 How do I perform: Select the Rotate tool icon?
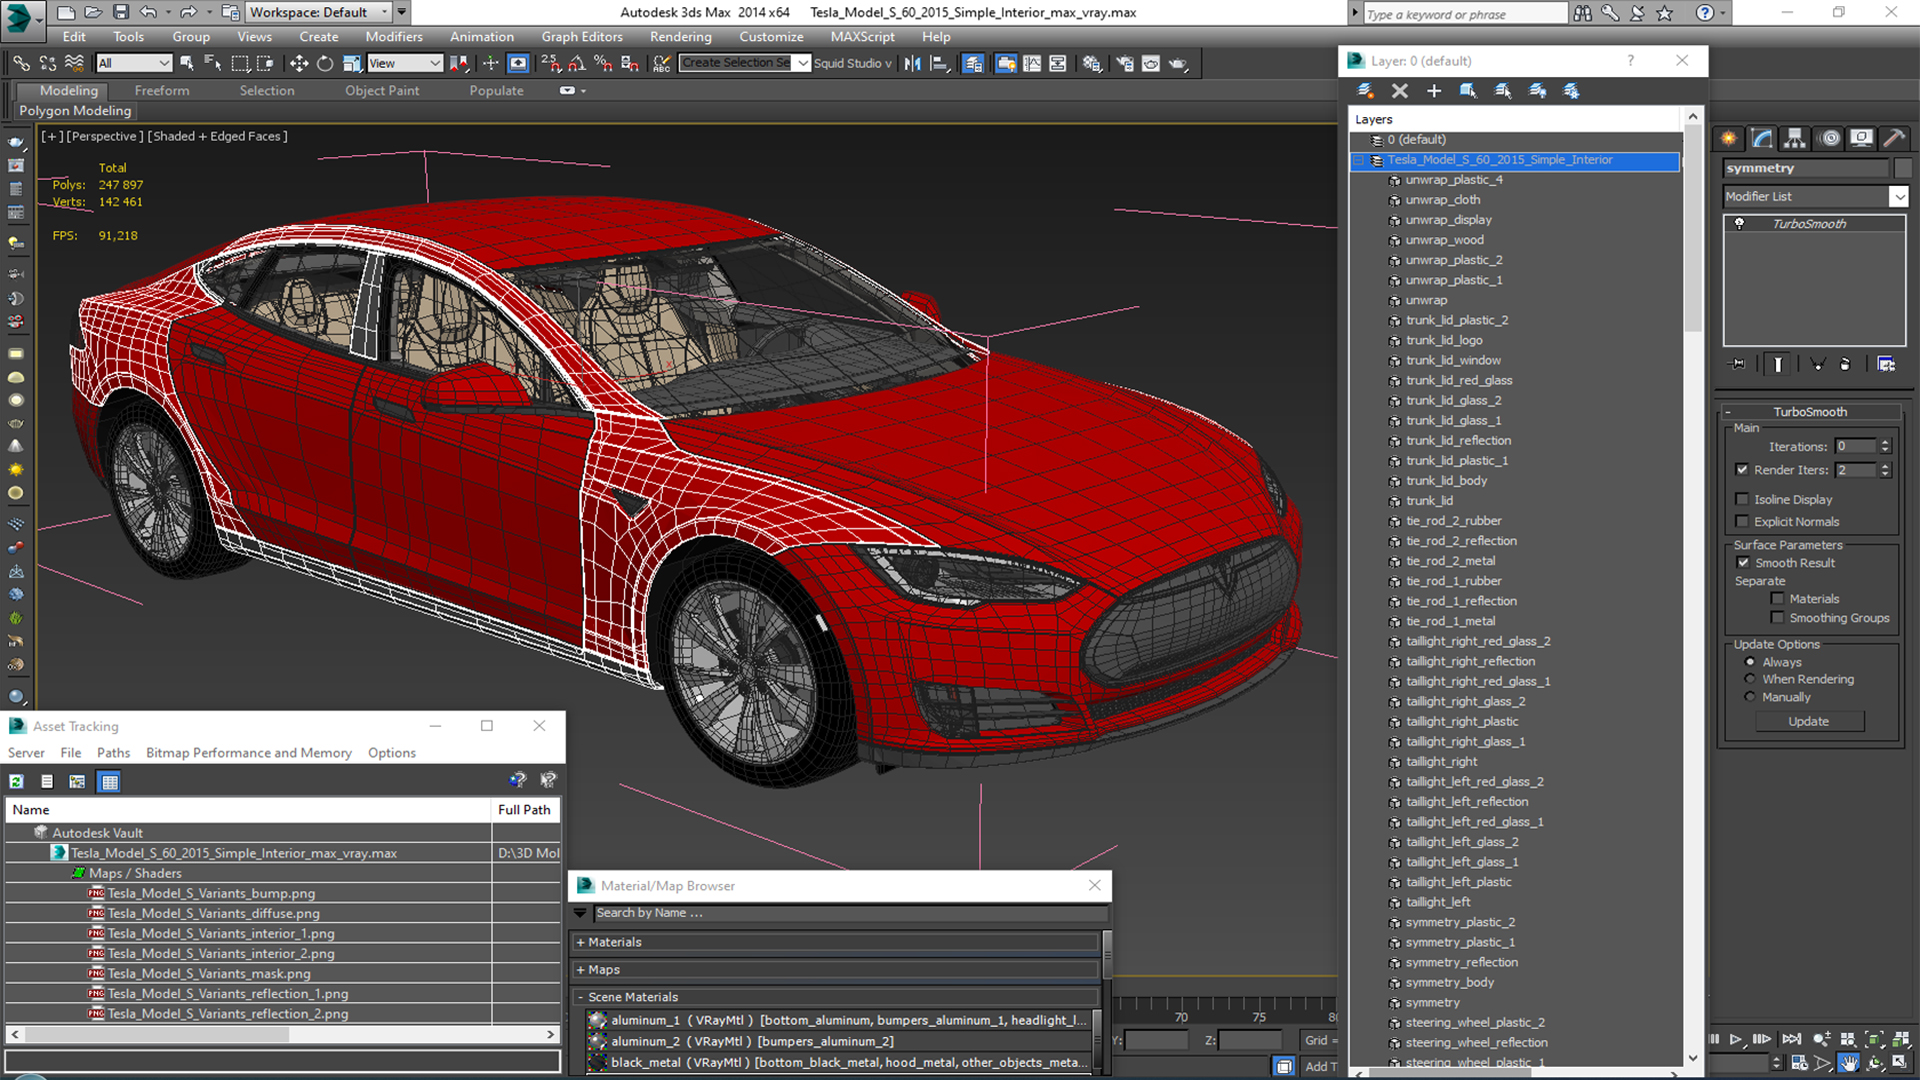tap(325, 63)
